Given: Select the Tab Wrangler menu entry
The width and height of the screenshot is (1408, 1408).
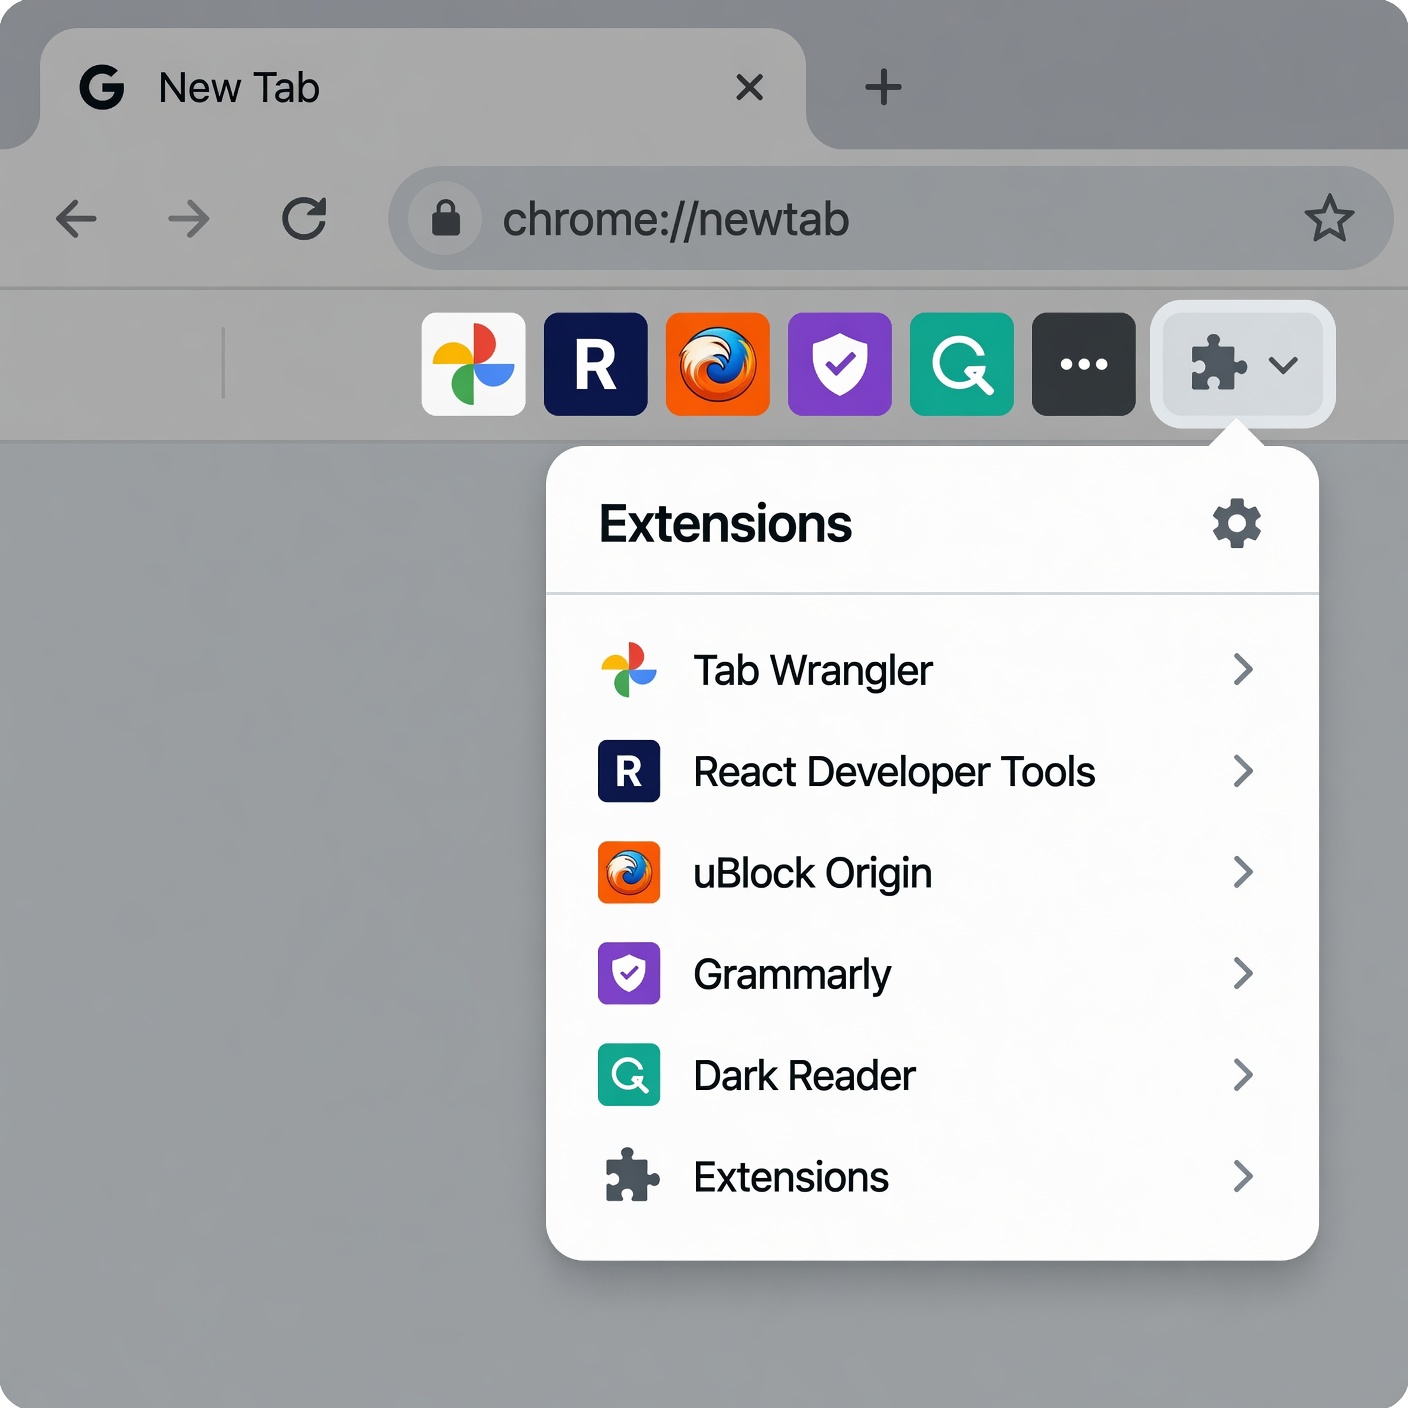Looking at the screenshot, I should click(932, 670).
